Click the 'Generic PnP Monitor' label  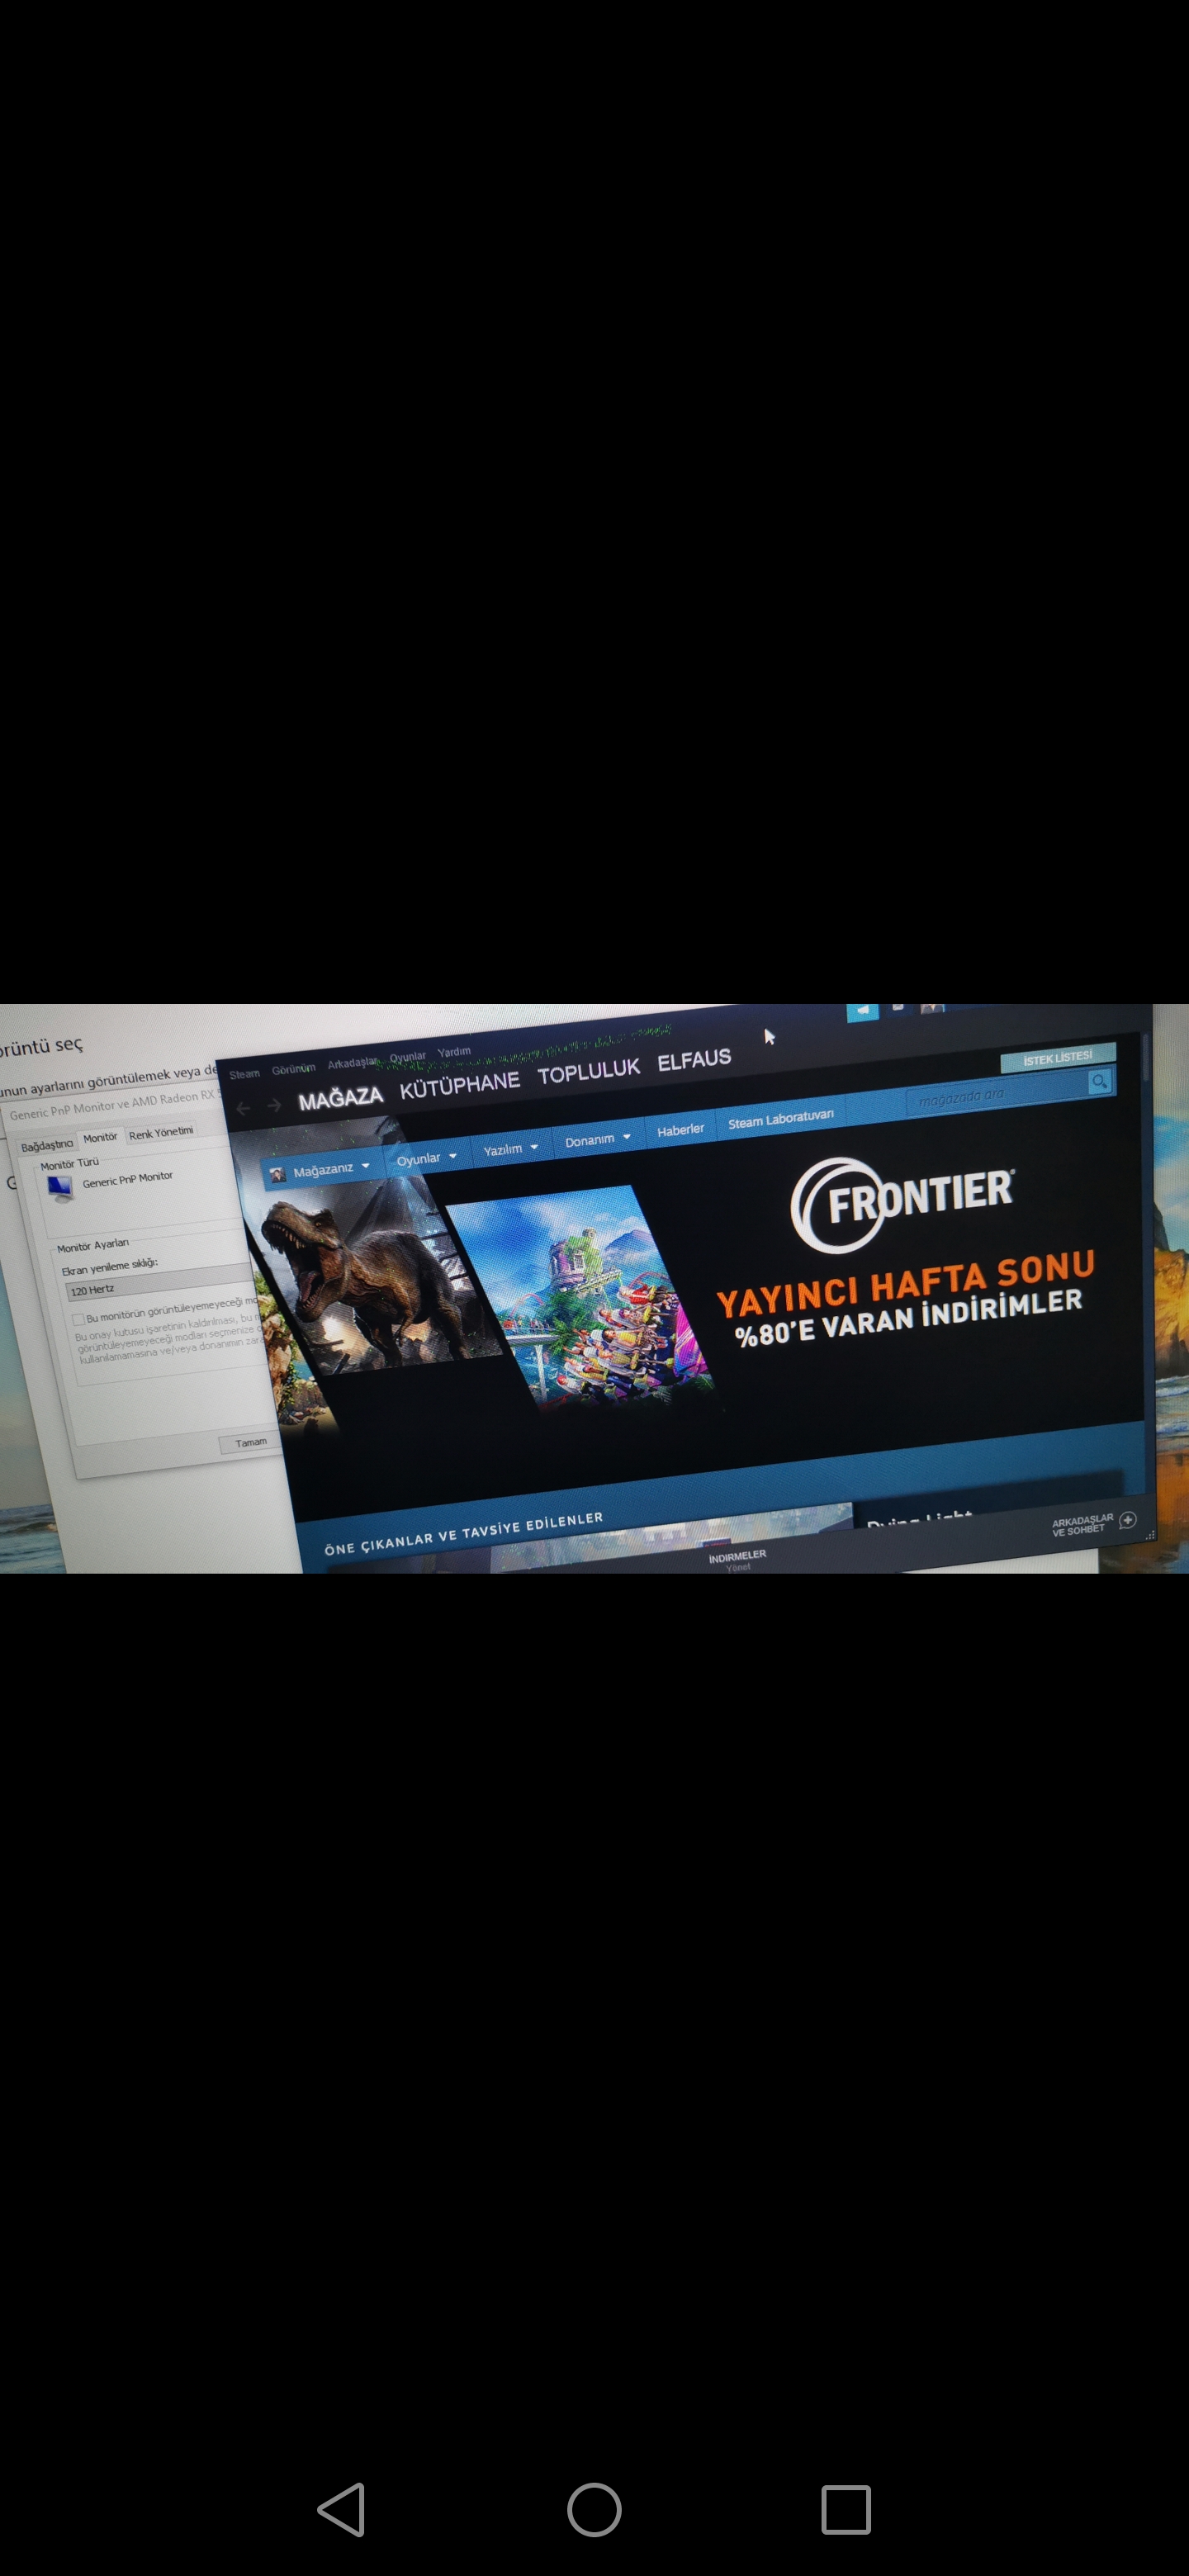click(x=127, y=1179)
